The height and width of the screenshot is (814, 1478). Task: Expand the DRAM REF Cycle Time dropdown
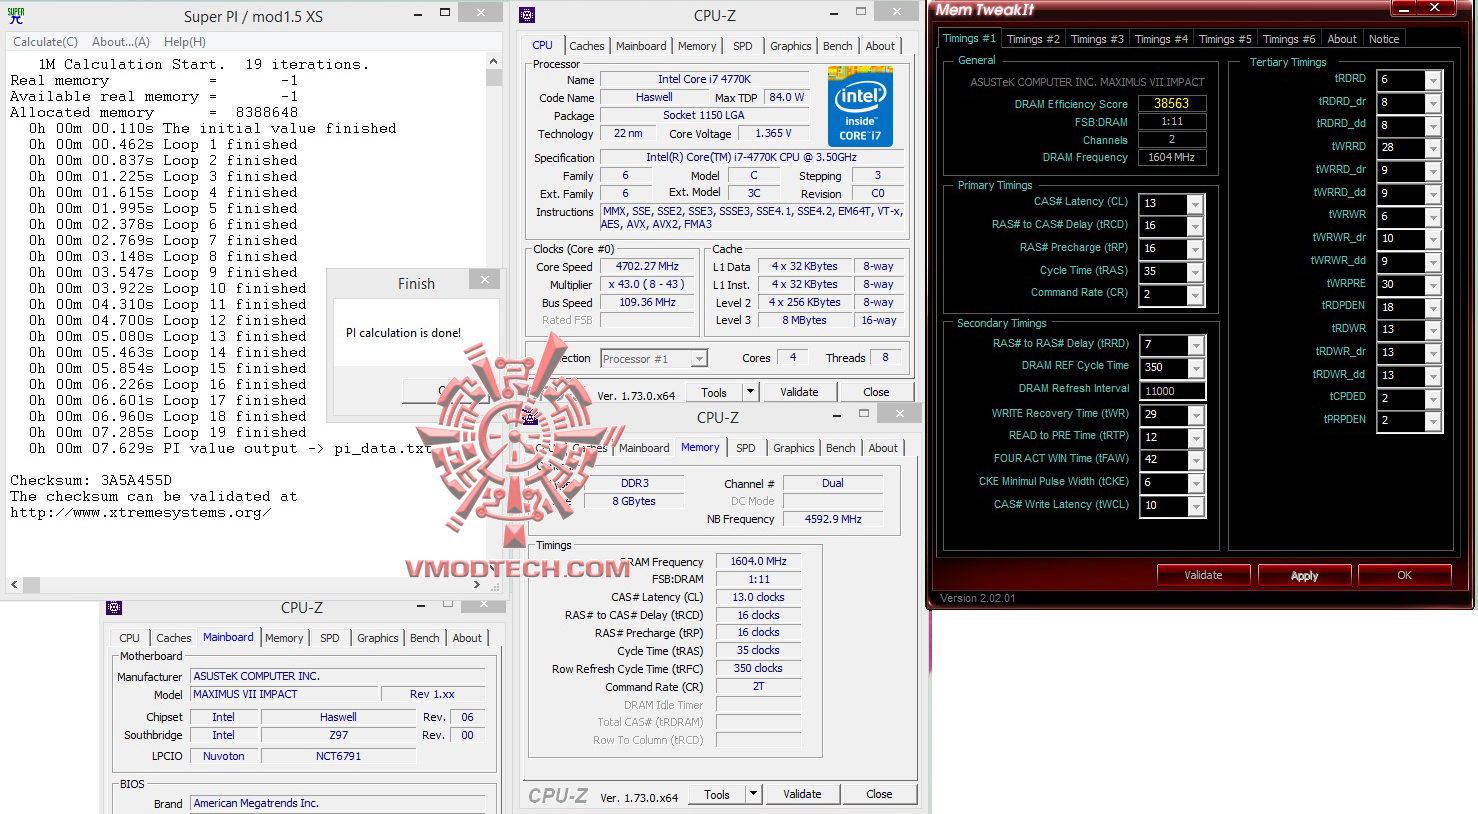[x=1195, y=368]
